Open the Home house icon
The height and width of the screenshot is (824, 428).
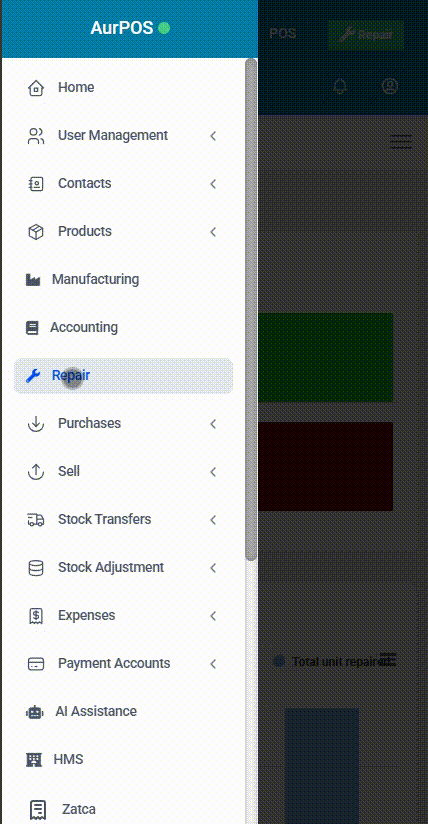(x=35, y=88)
